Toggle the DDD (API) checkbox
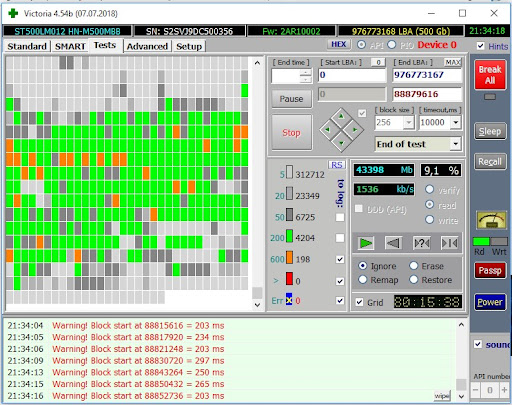This screenshot has width=512, height=405. pyautogui.click(x=359, y=209)
